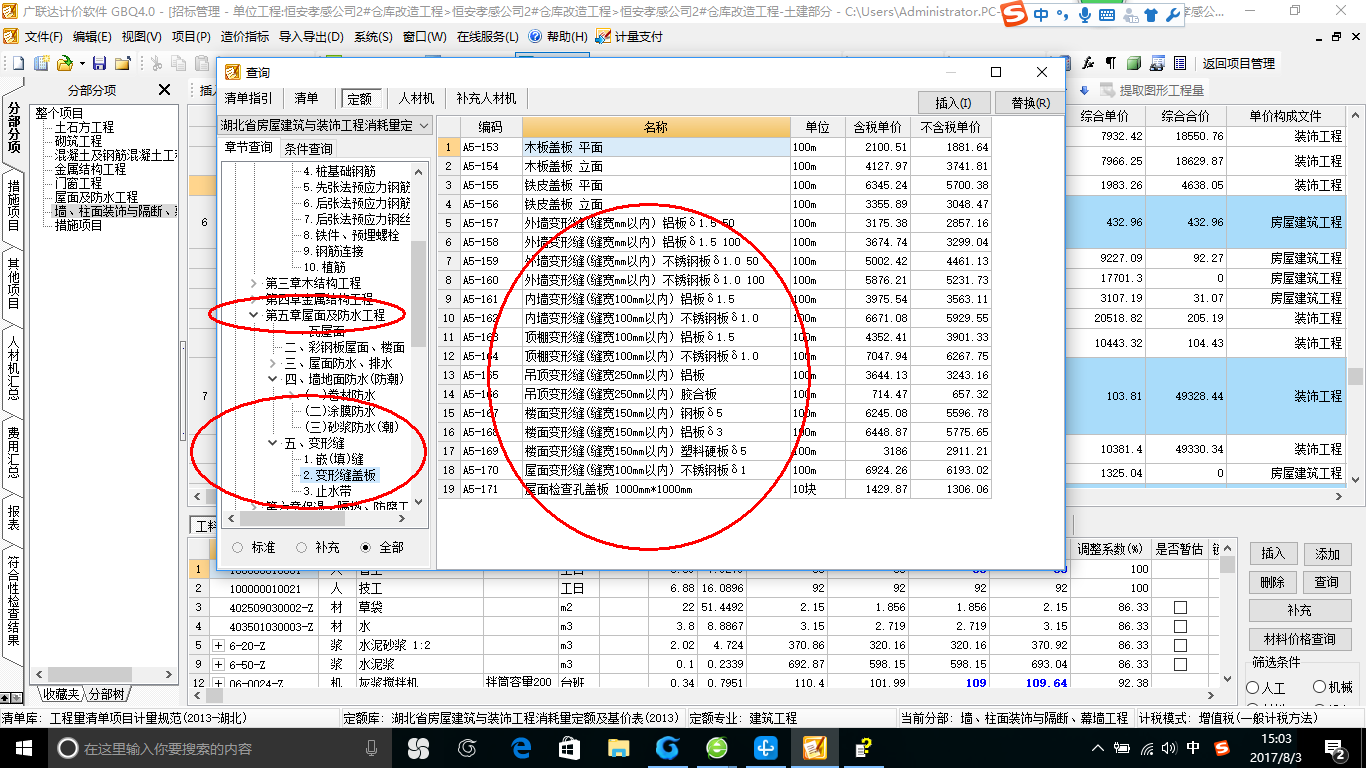Switch to the 清单指引 tab

[x=247, y=99]
